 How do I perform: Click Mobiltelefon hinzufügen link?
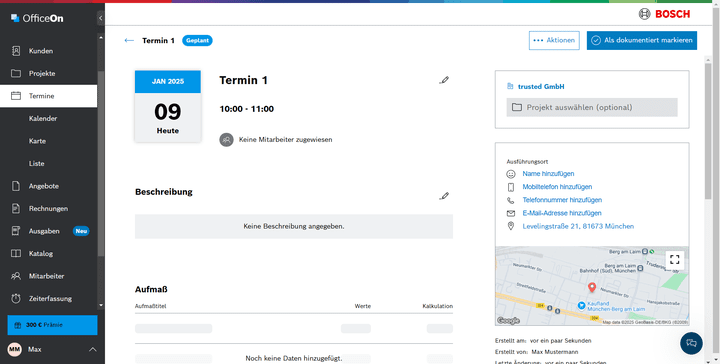pyautogui.click(x=557, y=187)
